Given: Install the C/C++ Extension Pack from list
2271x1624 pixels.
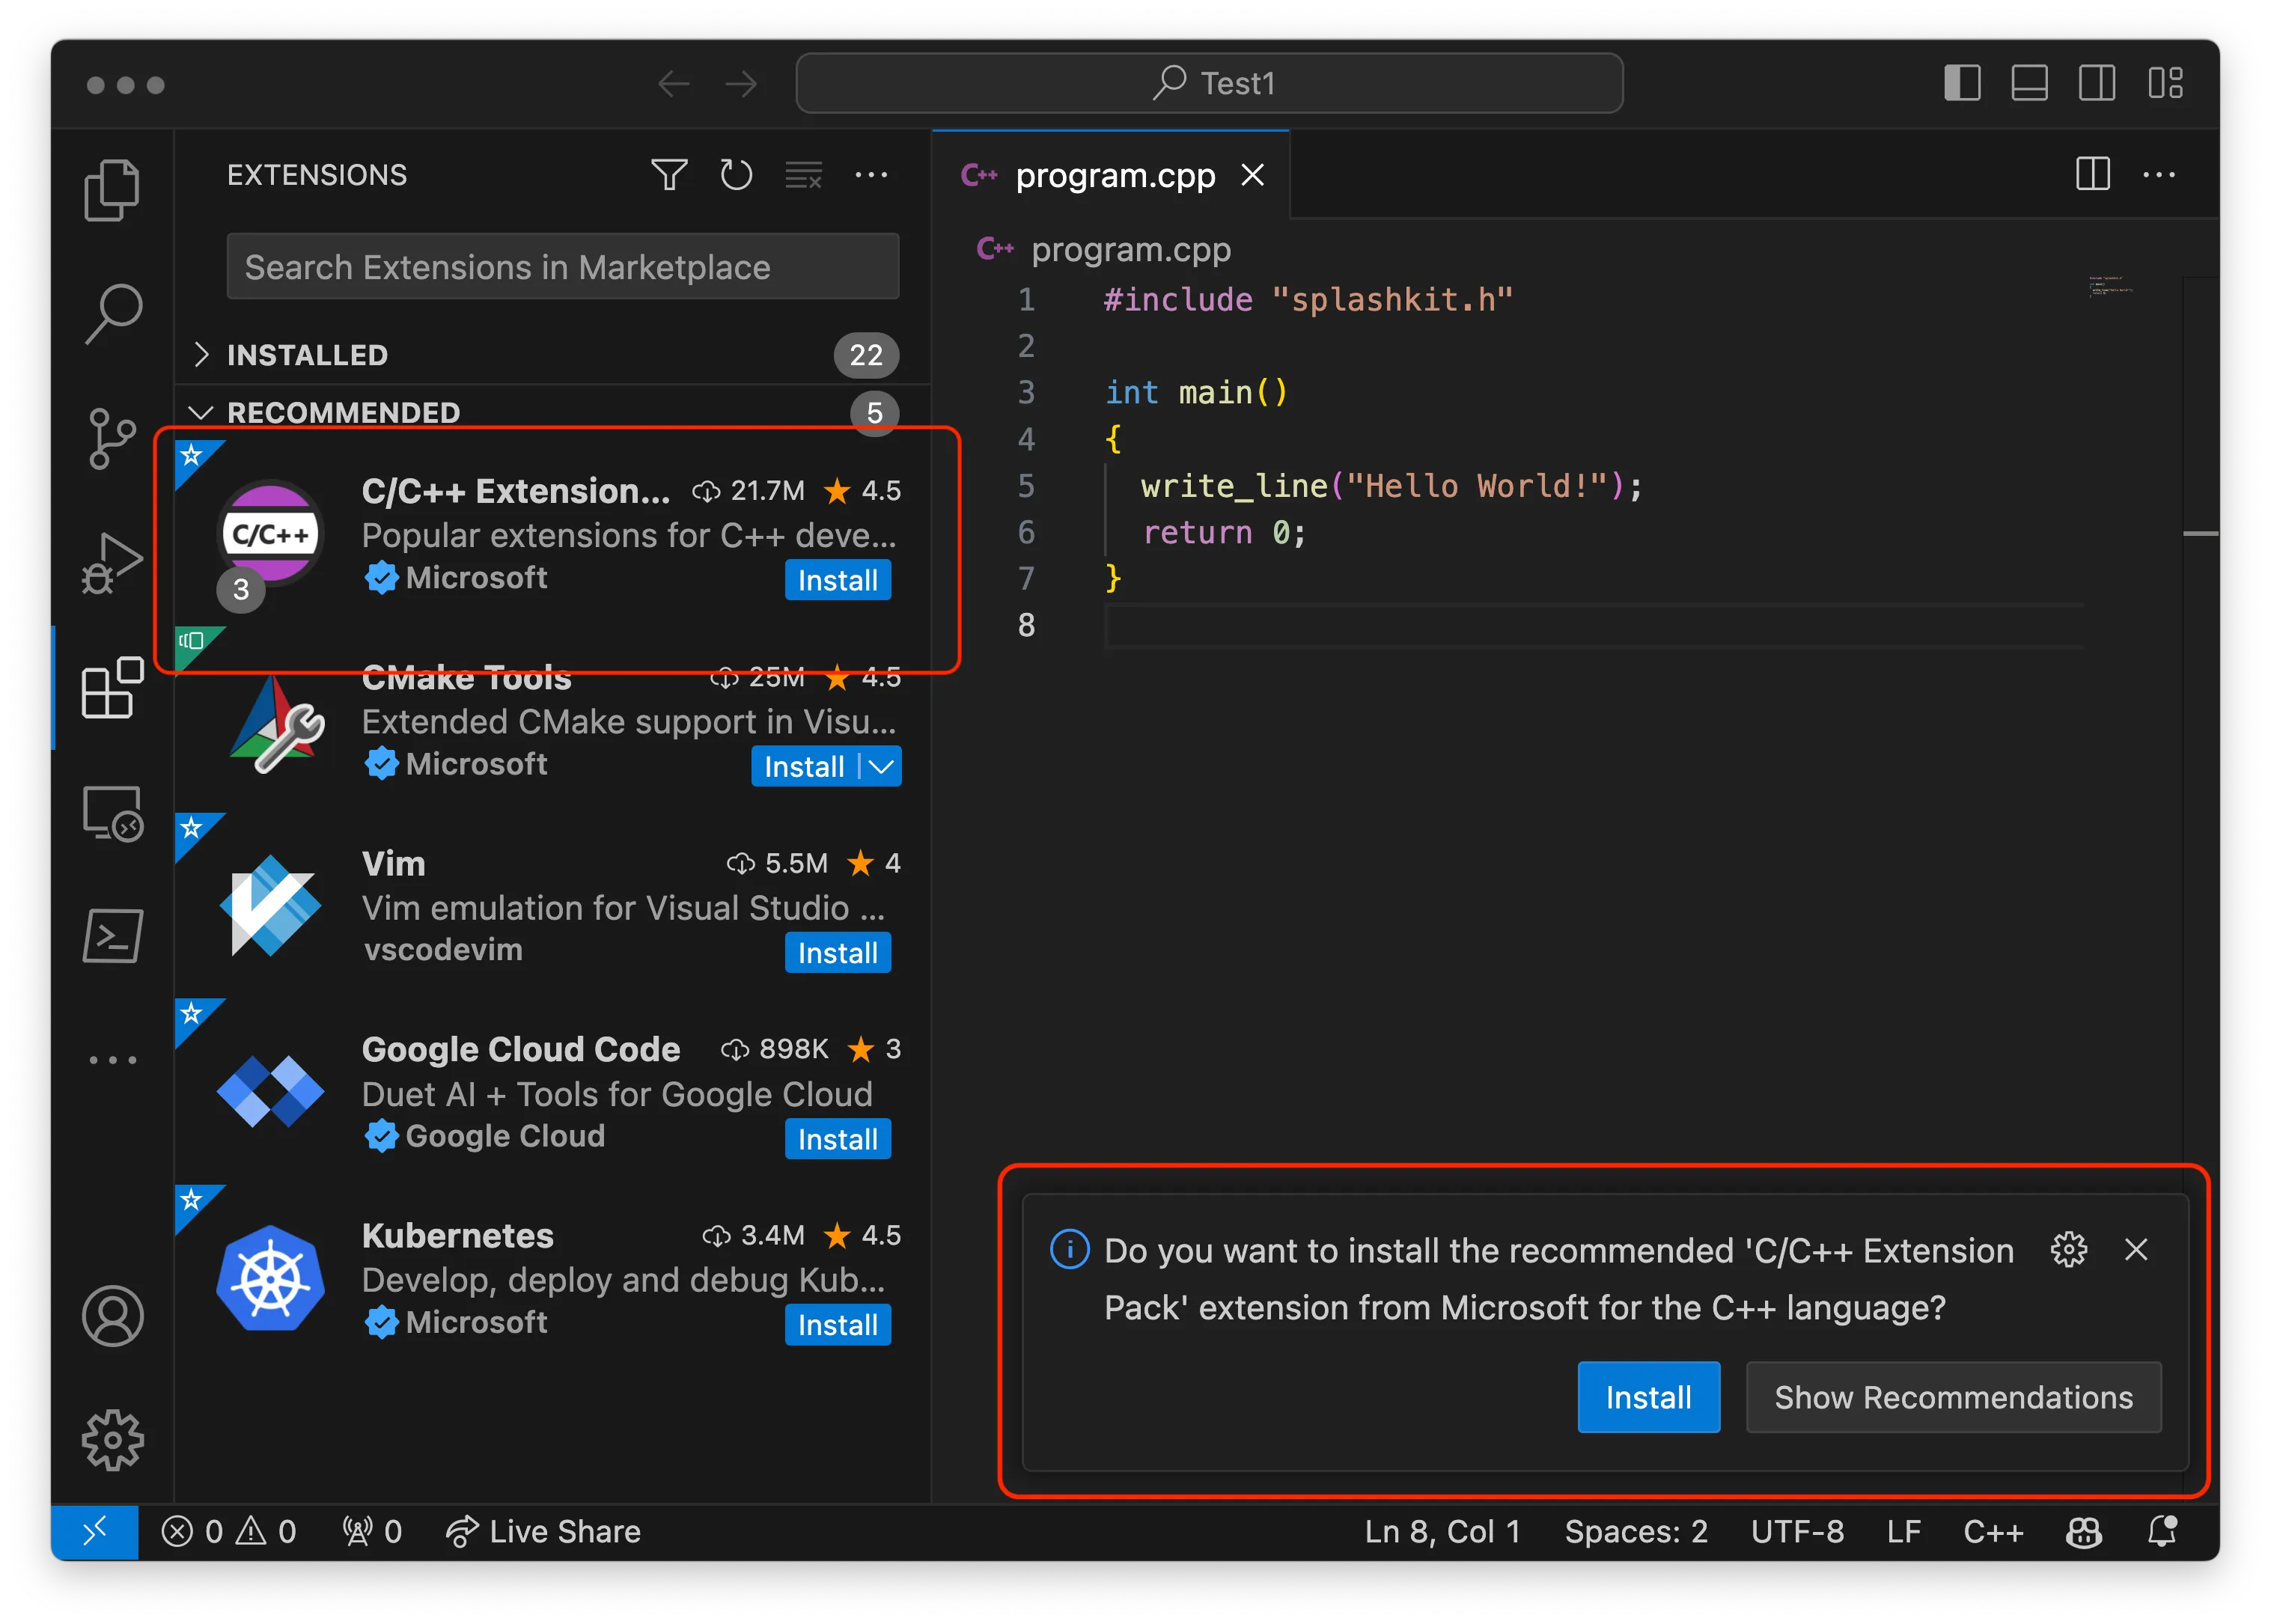Looking at the screenshot, I should pyautogui.click(x=837, y=580).
